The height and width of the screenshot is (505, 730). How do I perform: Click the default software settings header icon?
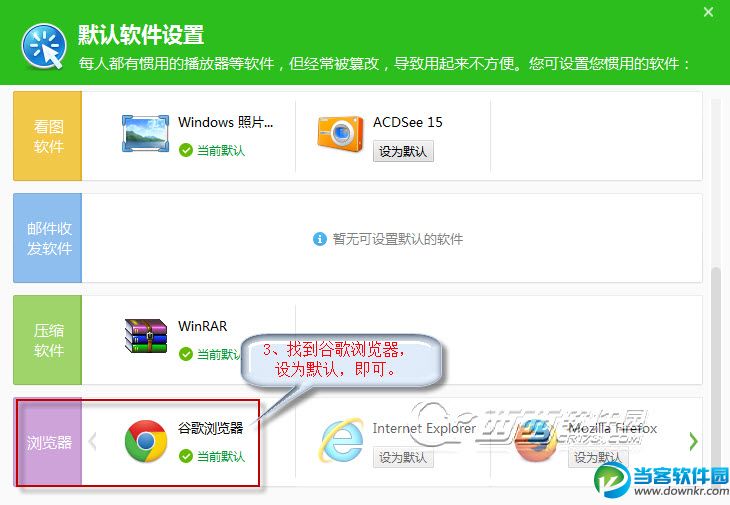pyautogui.click(x=44, y=46)
